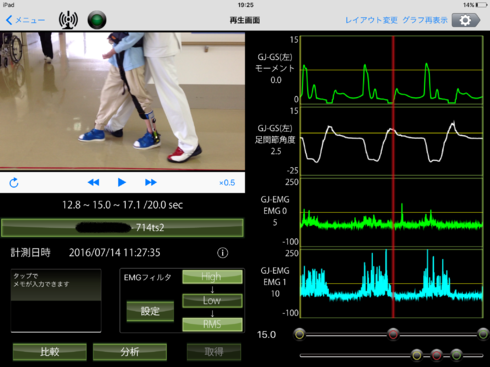Select レイアウト変更 link

click(x=371, y=20)
